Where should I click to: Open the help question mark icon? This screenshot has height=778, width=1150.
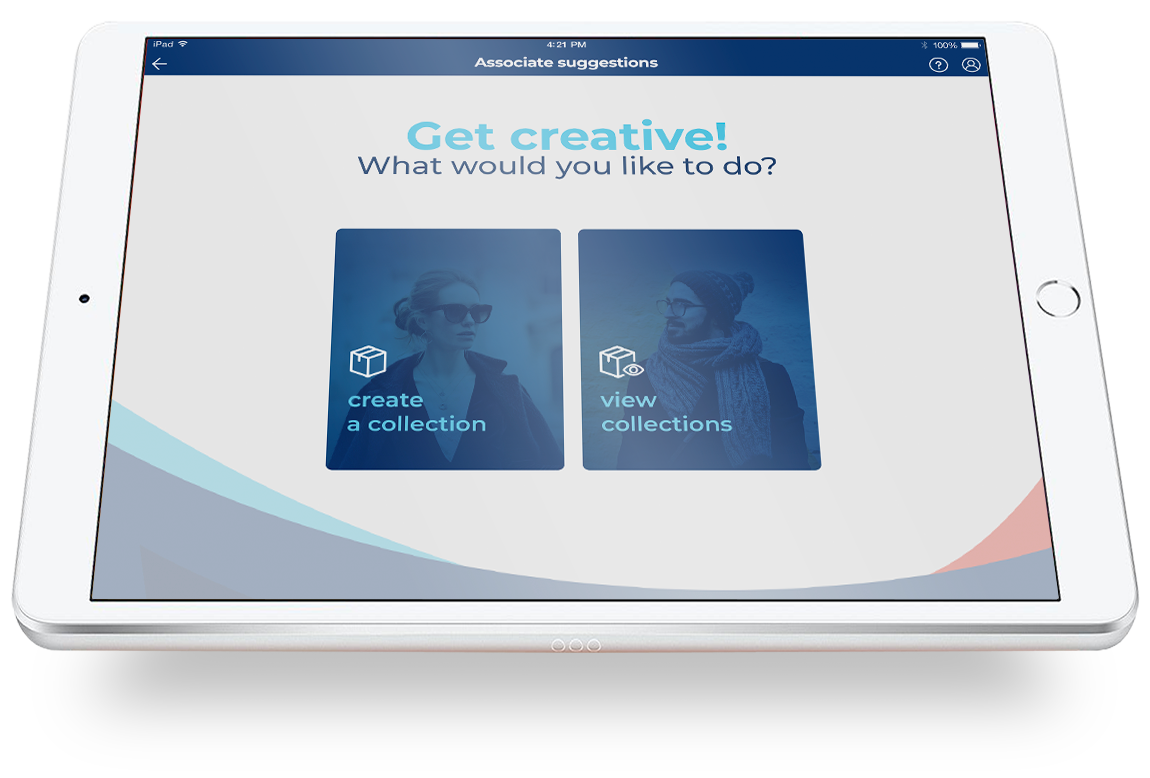(x=938, y=65)
